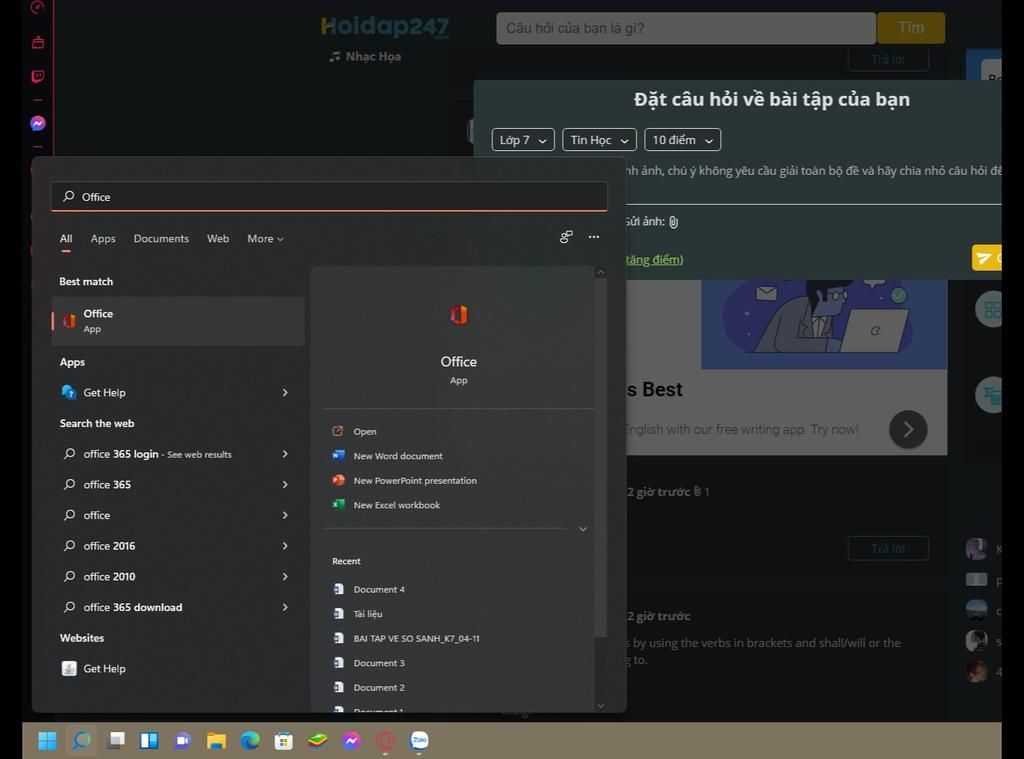Select the Office app best match result
This screenshot has width=1024, height=759.
coord(178,321)
